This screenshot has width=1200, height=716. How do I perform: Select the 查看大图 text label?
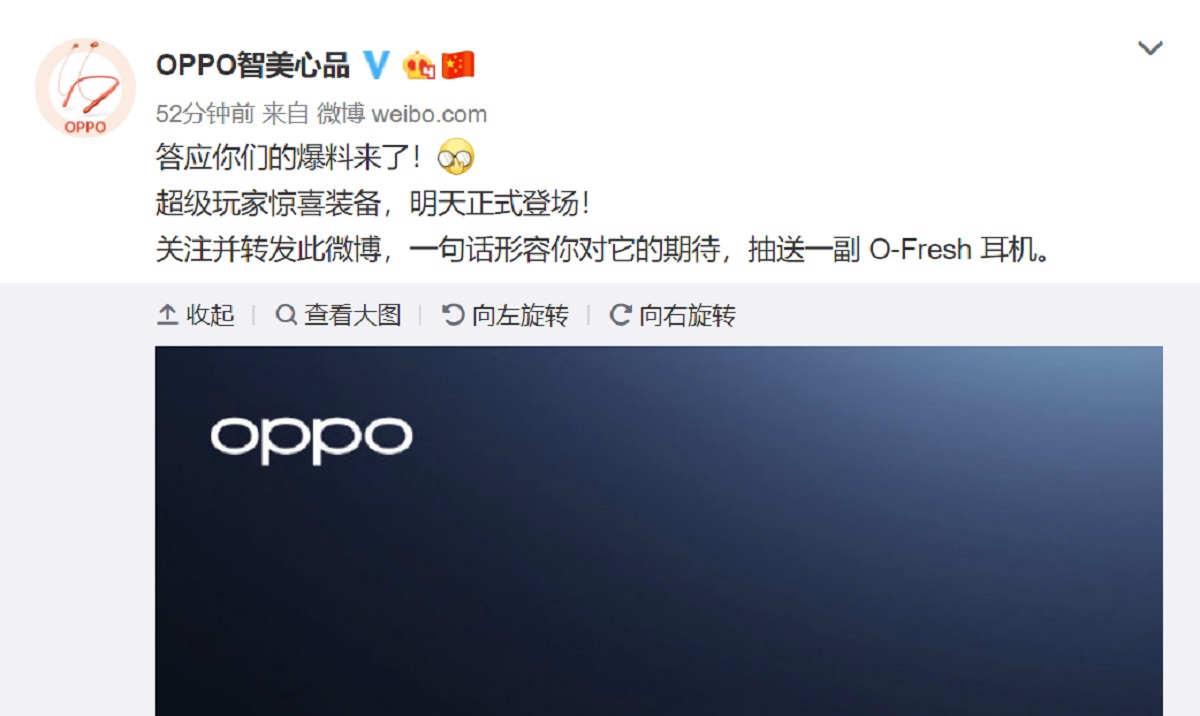(x=353, y=316)
